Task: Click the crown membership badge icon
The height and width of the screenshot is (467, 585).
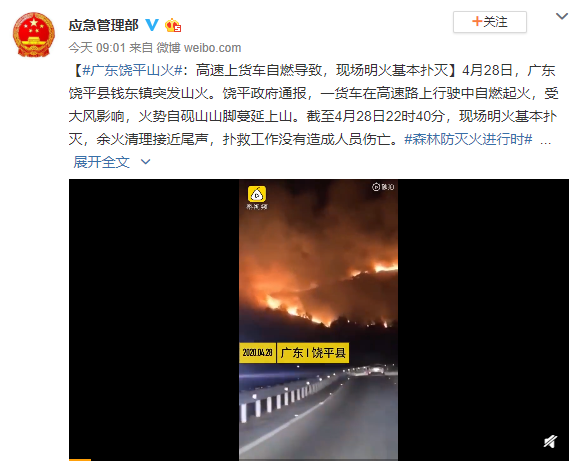Action: click(173, 25)
